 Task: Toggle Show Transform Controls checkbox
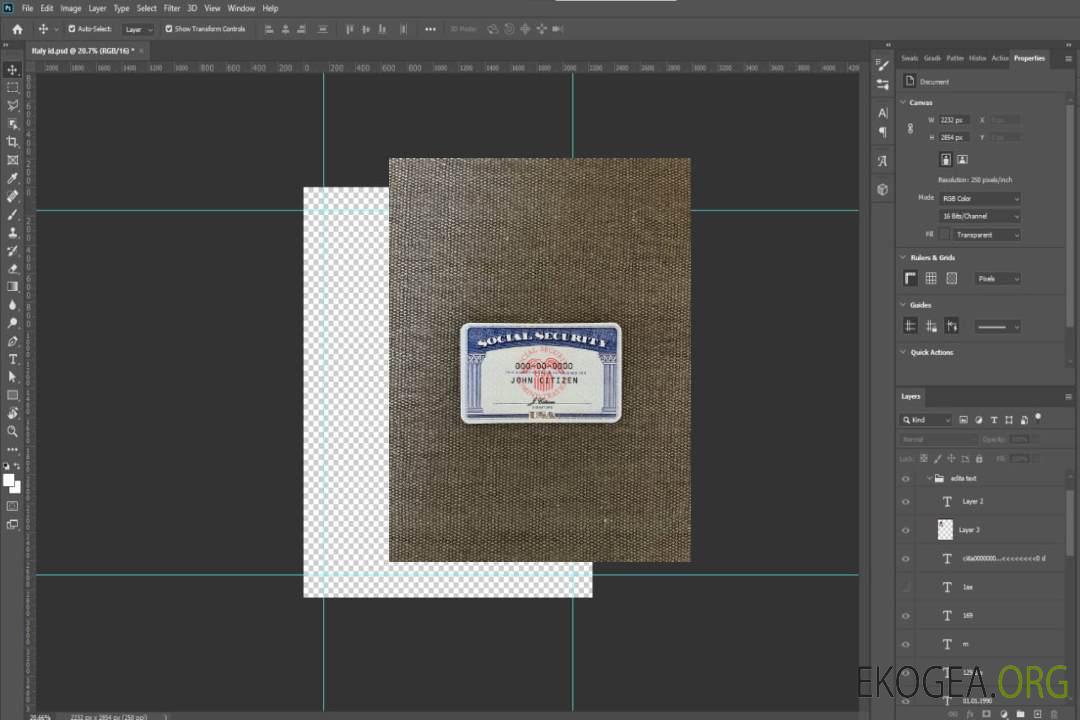click(x=169, y=29)
